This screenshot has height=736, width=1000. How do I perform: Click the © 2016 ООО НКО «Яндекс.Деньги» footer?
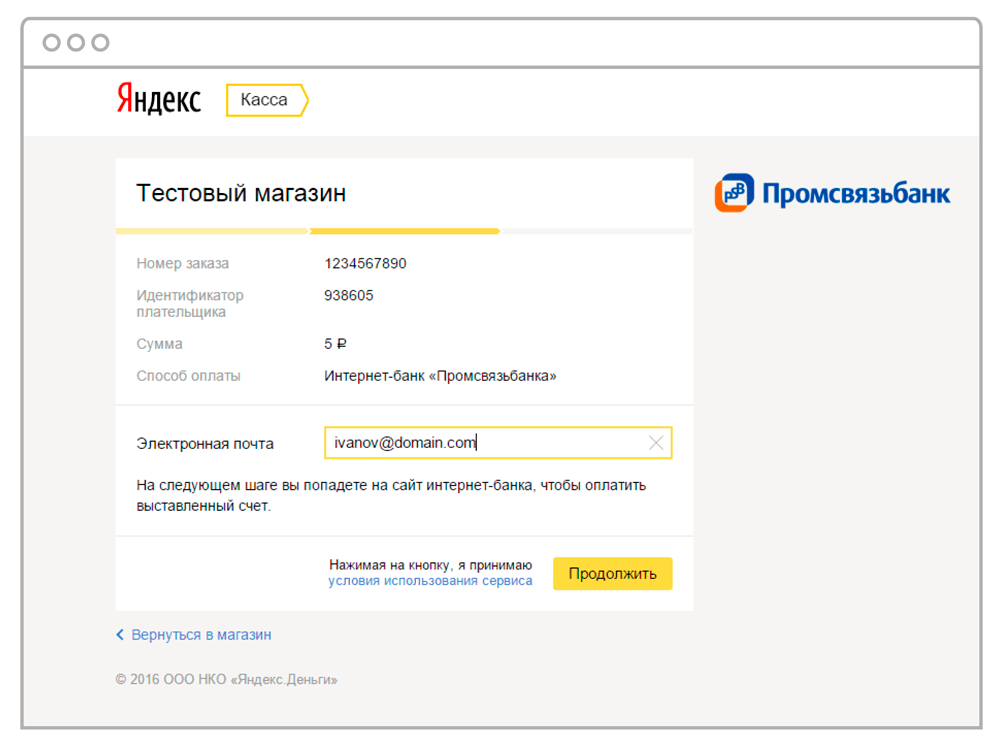click(x=226, y=679)
